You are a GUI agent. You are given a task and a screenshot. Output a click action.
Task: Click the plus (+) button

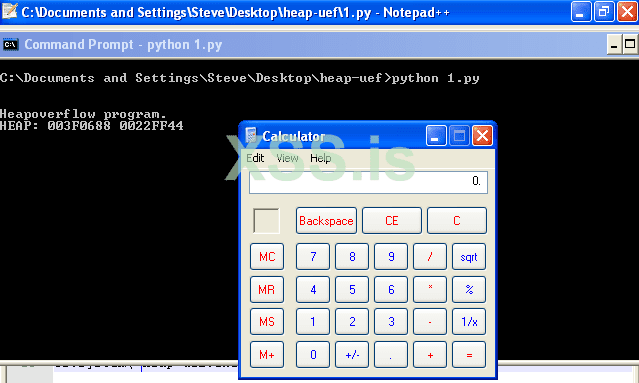pyautogui.click(x=430, y=354)
